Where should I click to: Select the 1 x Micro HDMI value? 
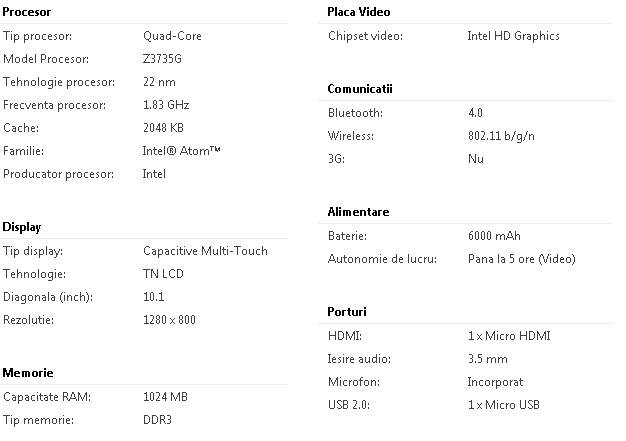508,336
